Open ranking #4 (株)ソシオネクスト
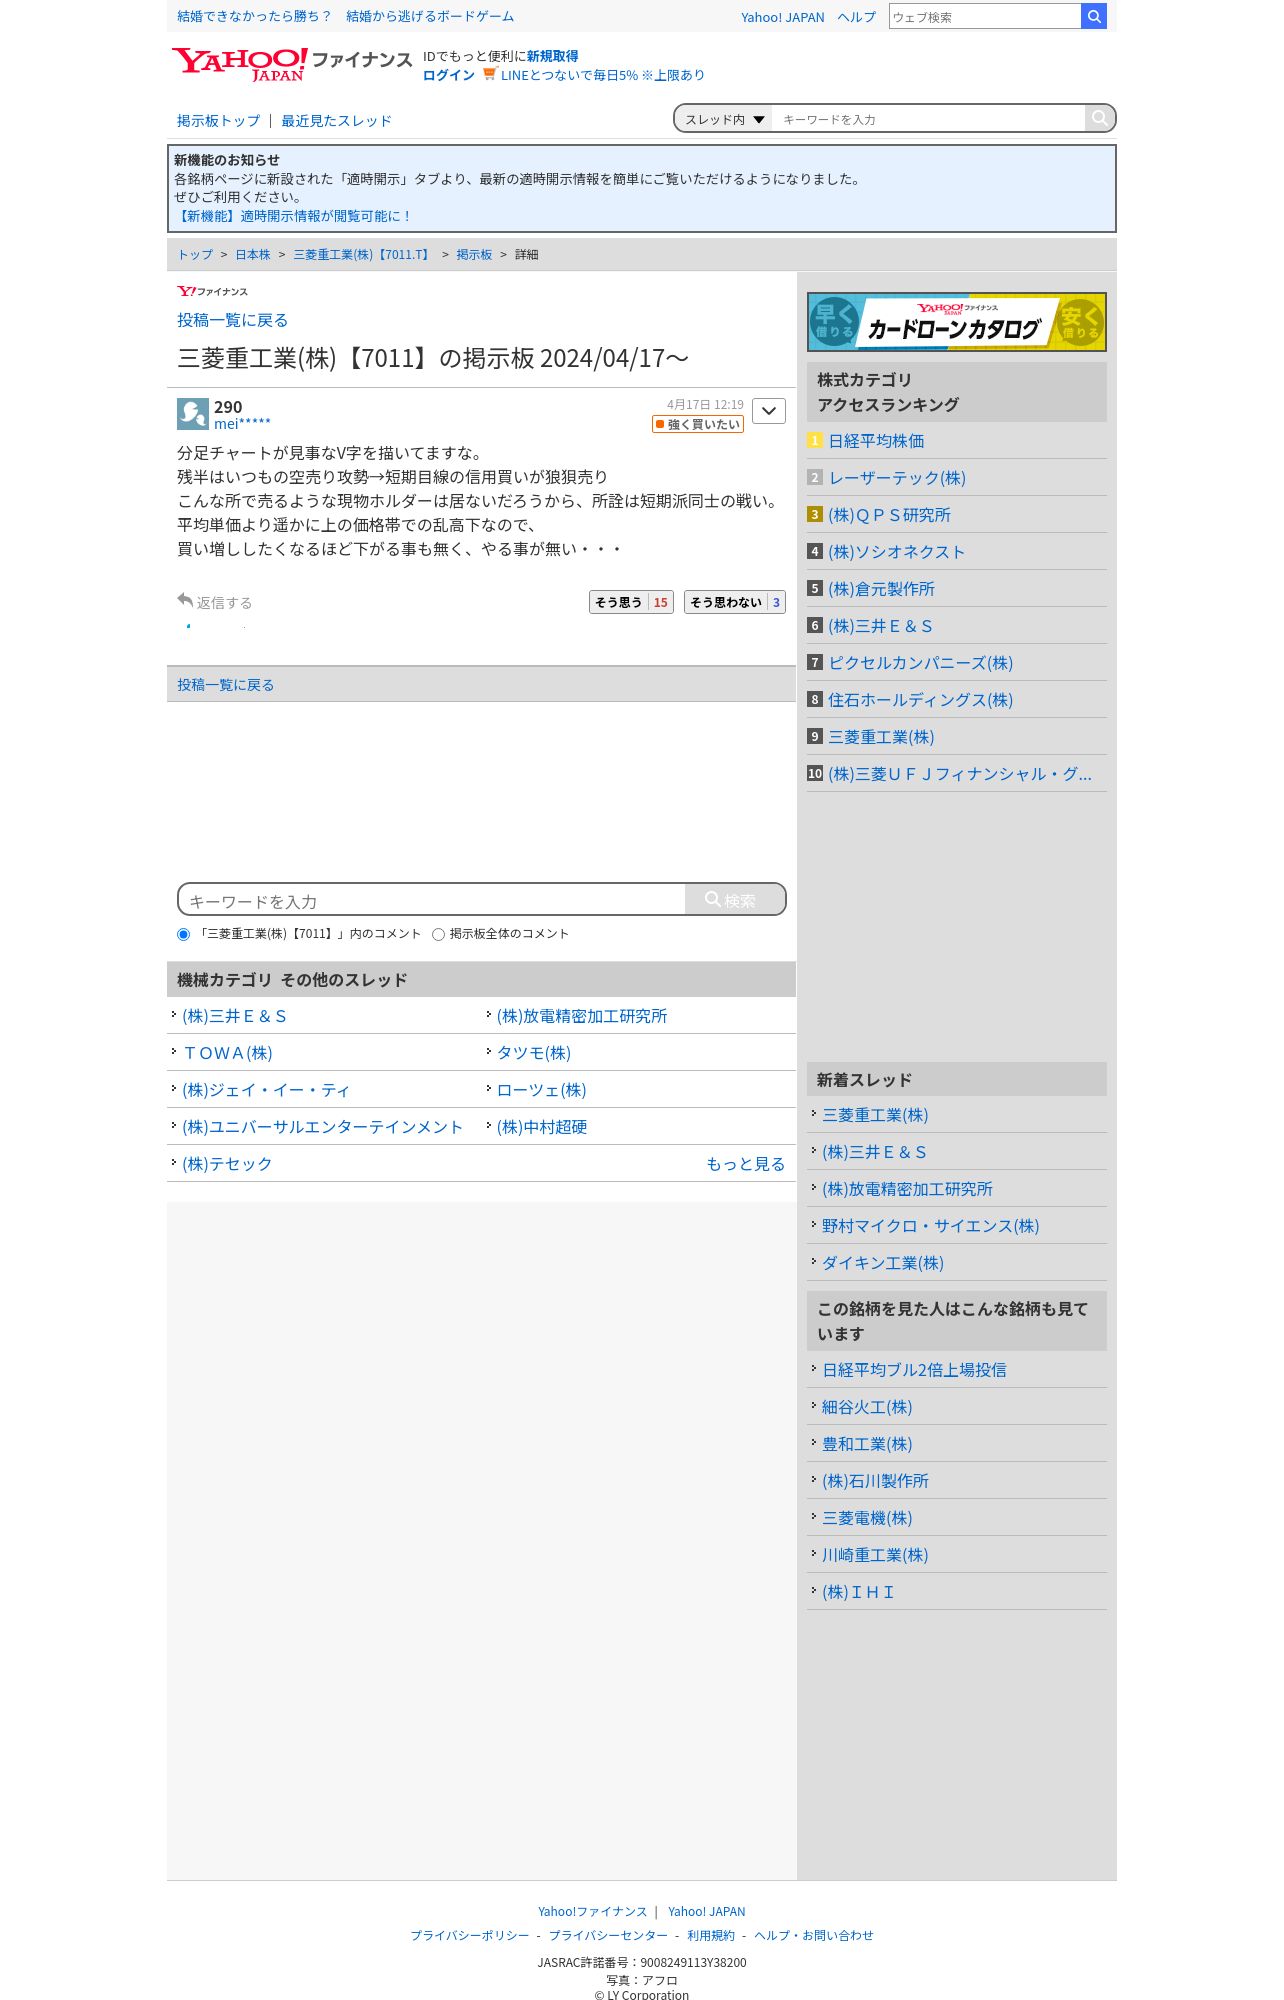The image size is (1284, 2000). coord(897,552)
